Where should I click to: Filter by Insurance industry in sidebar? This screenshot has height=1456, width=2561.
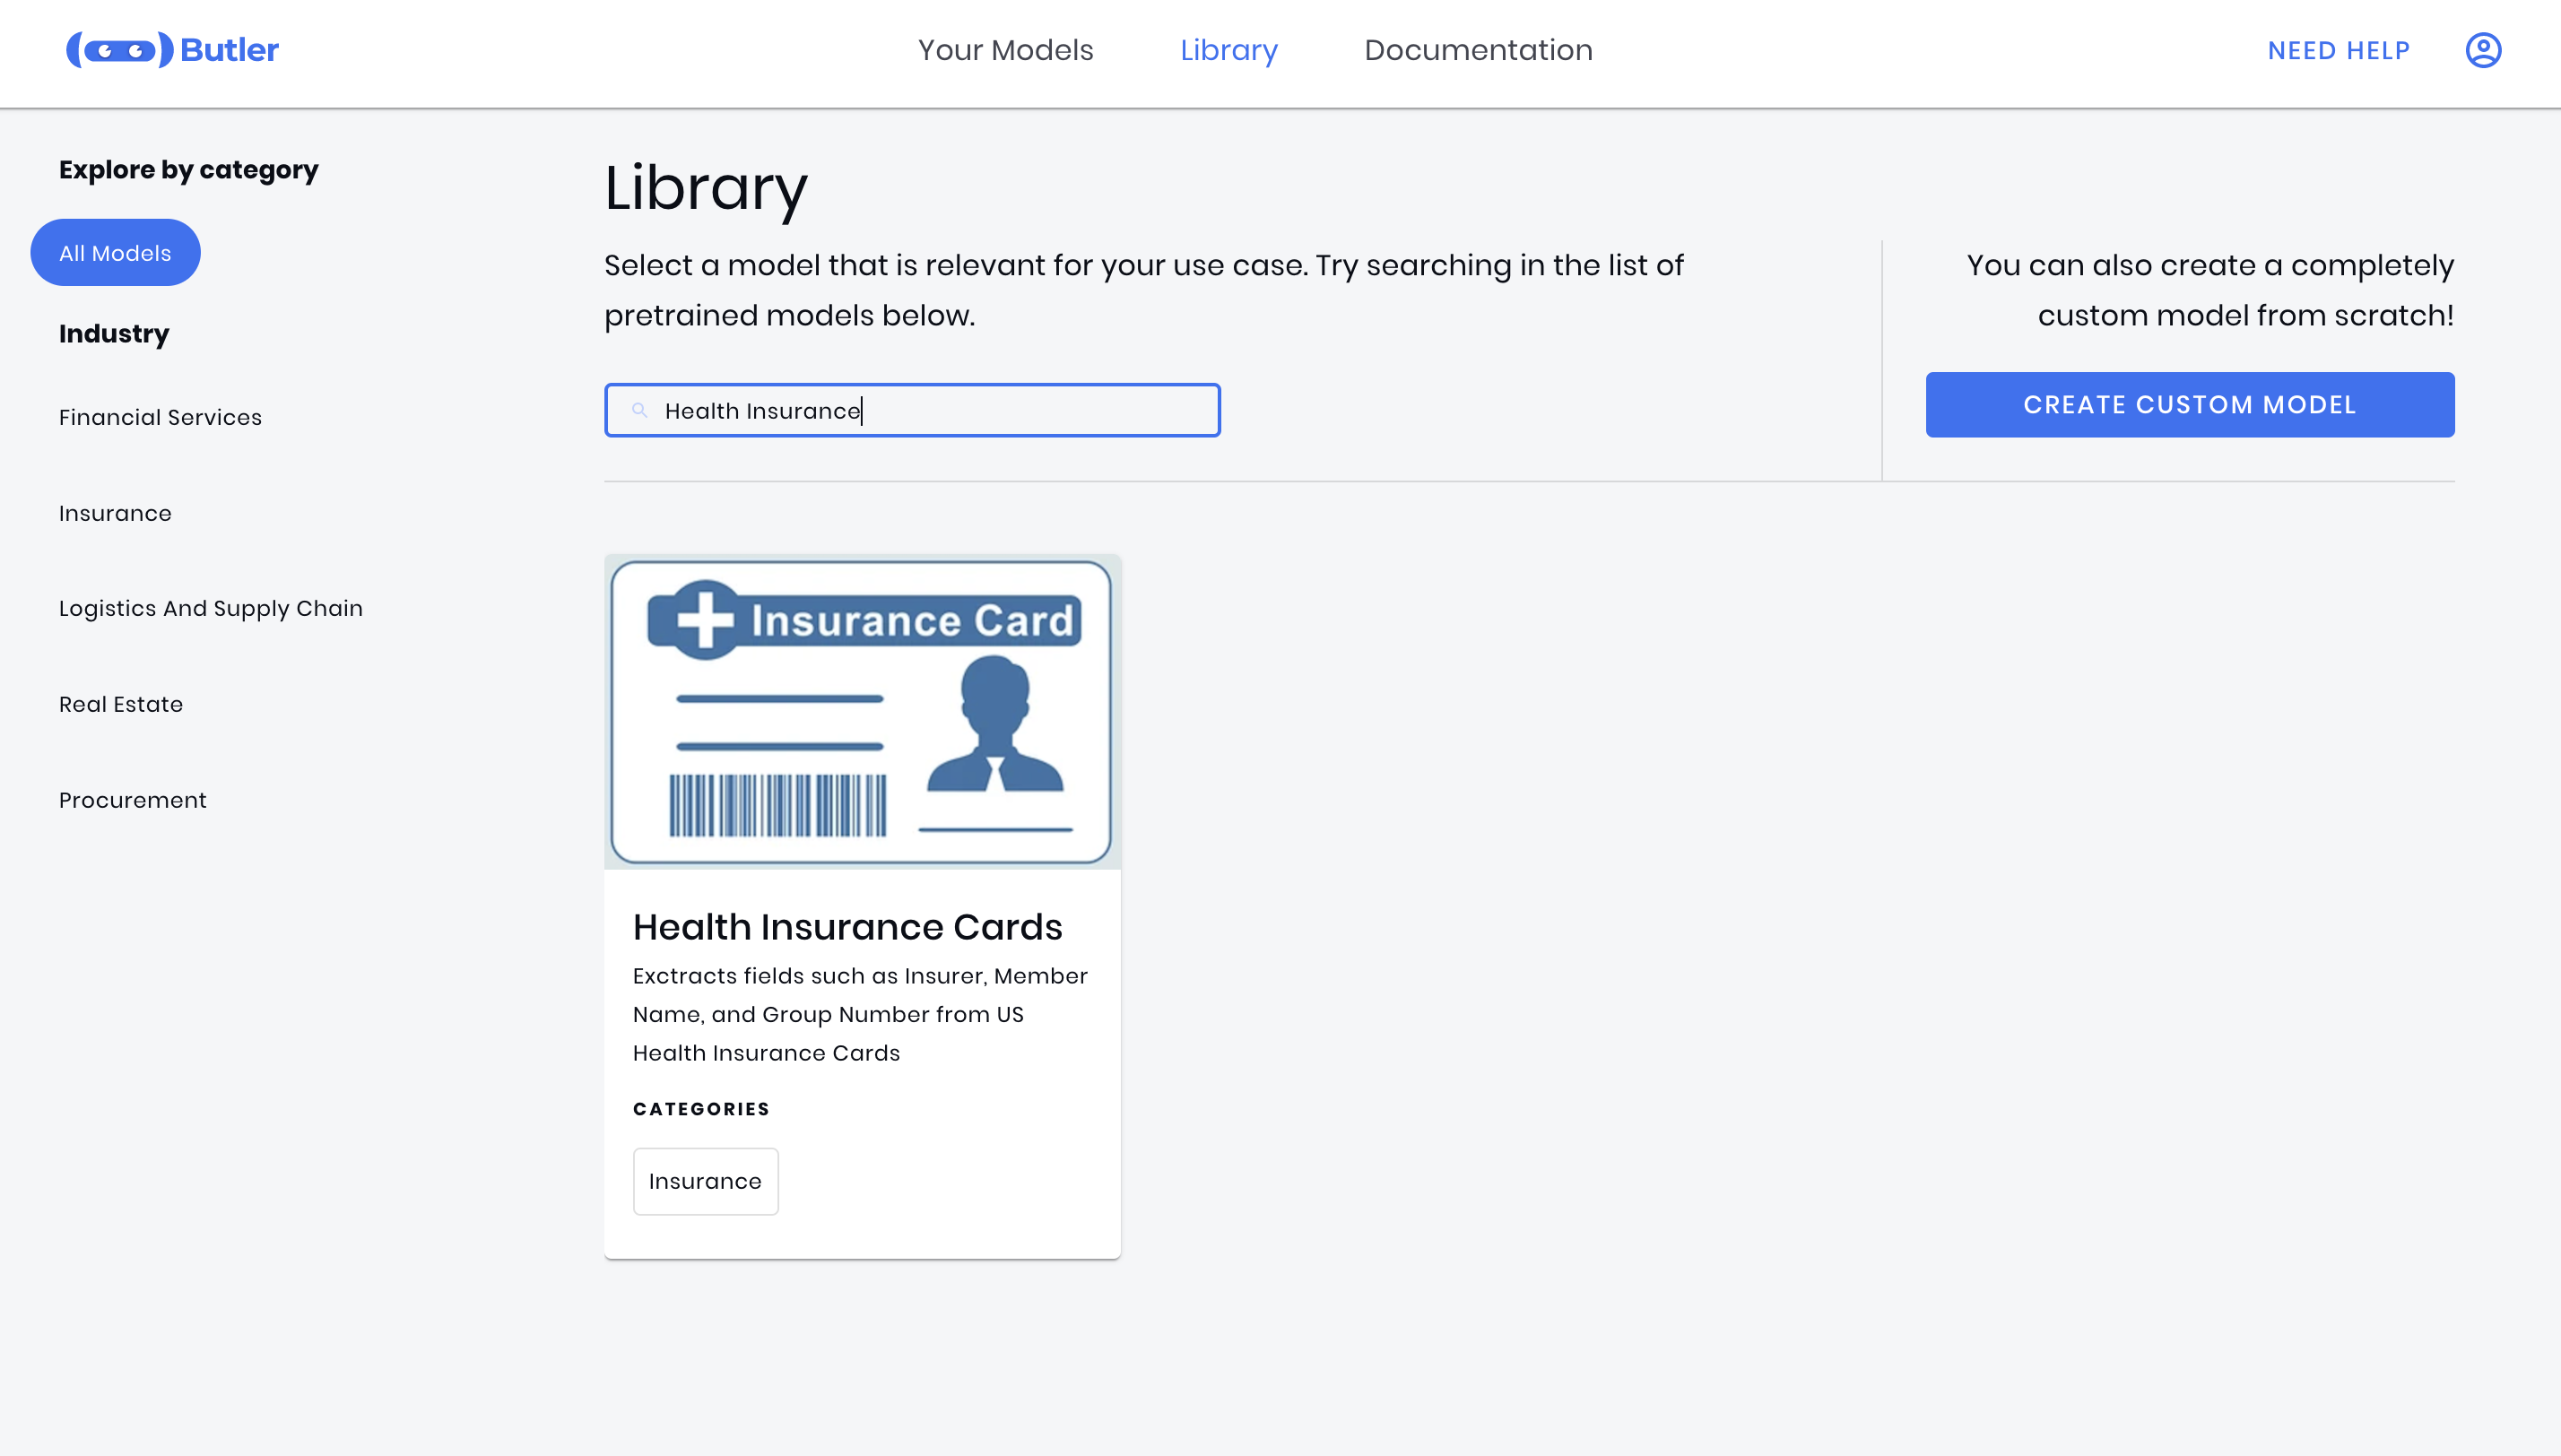tap(115, 513)
